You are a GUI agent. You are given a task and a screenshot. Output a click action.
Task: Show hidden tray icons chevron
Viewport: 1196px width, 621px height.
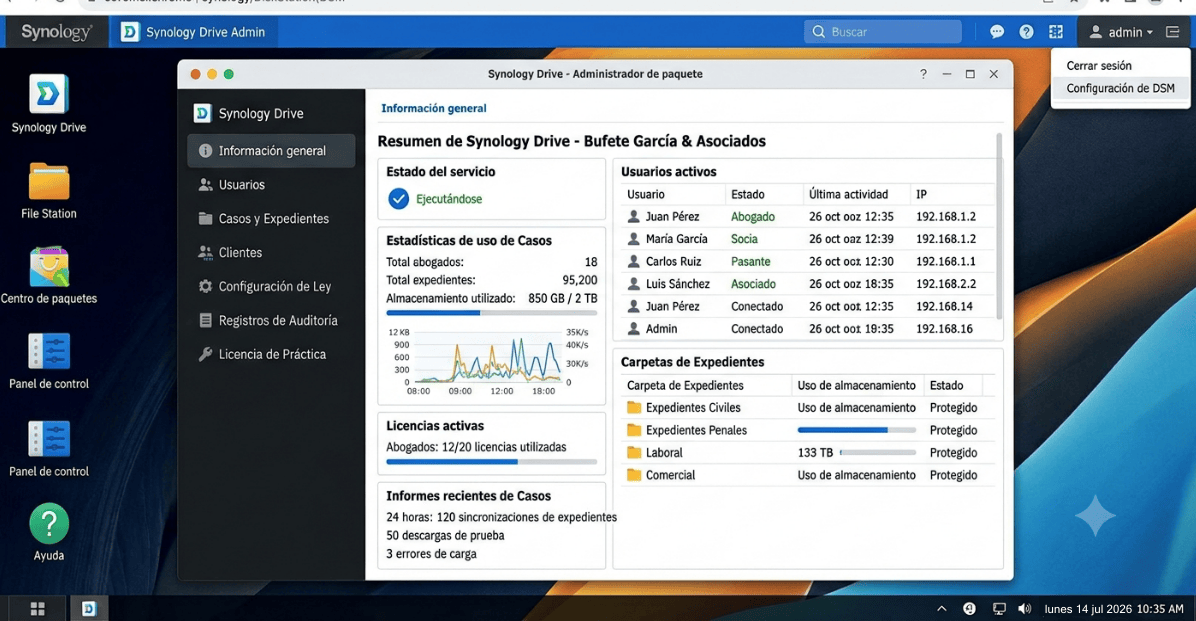point(941,608)
